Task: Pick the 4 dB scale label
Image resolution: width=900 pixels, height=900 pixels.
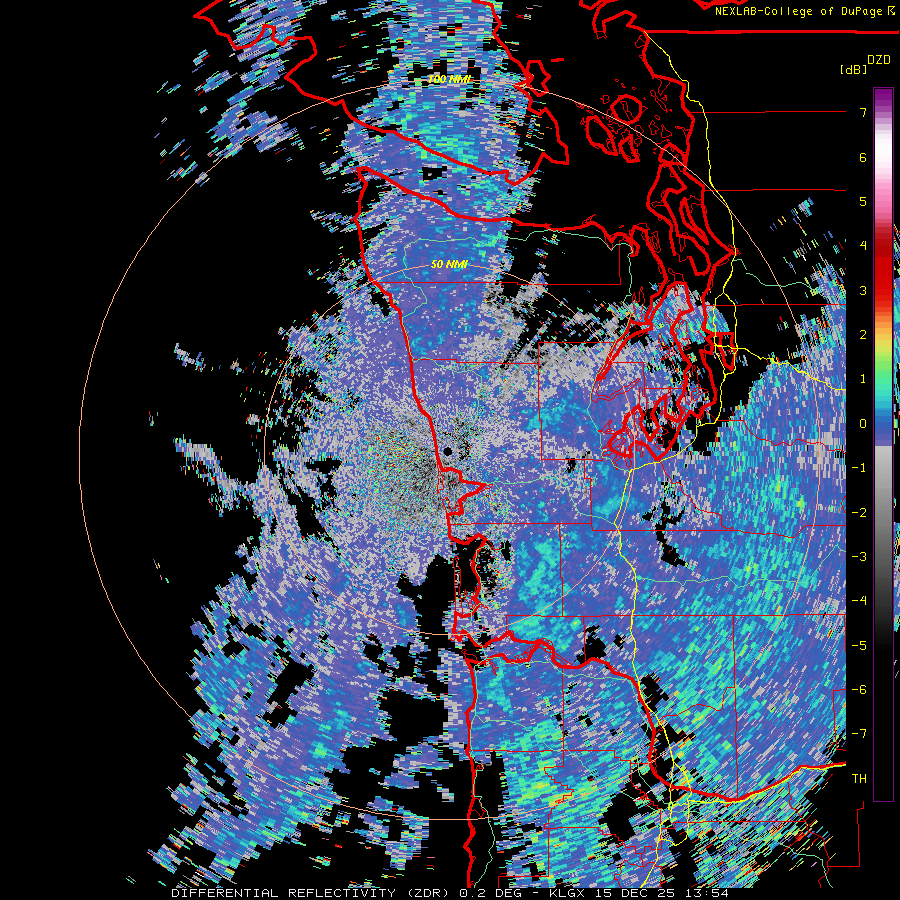Action: [x=863, y=246]
